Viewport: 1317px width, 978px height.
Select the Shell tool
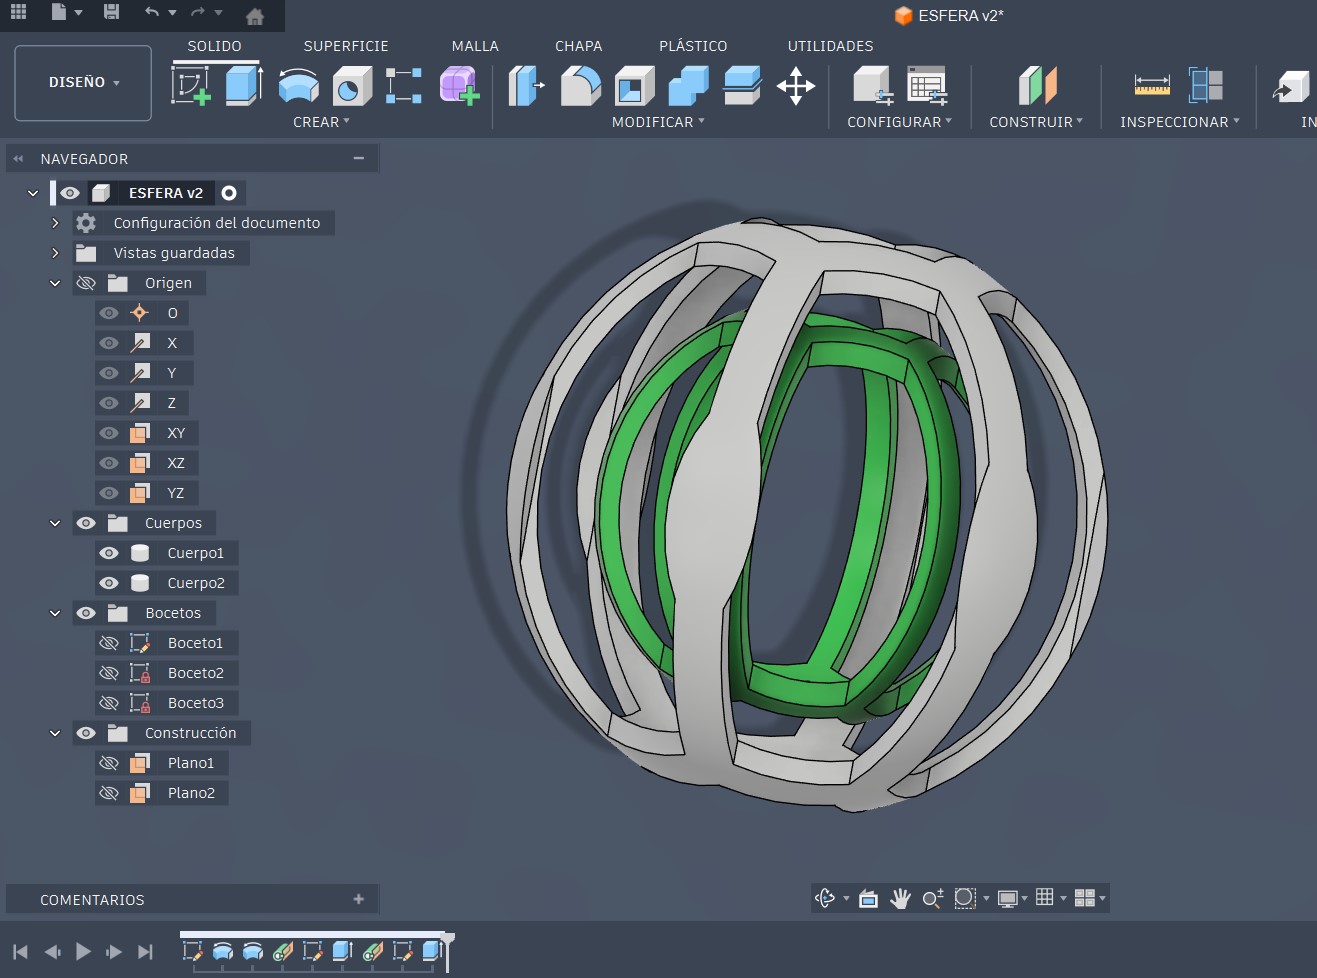coord(634,86)
